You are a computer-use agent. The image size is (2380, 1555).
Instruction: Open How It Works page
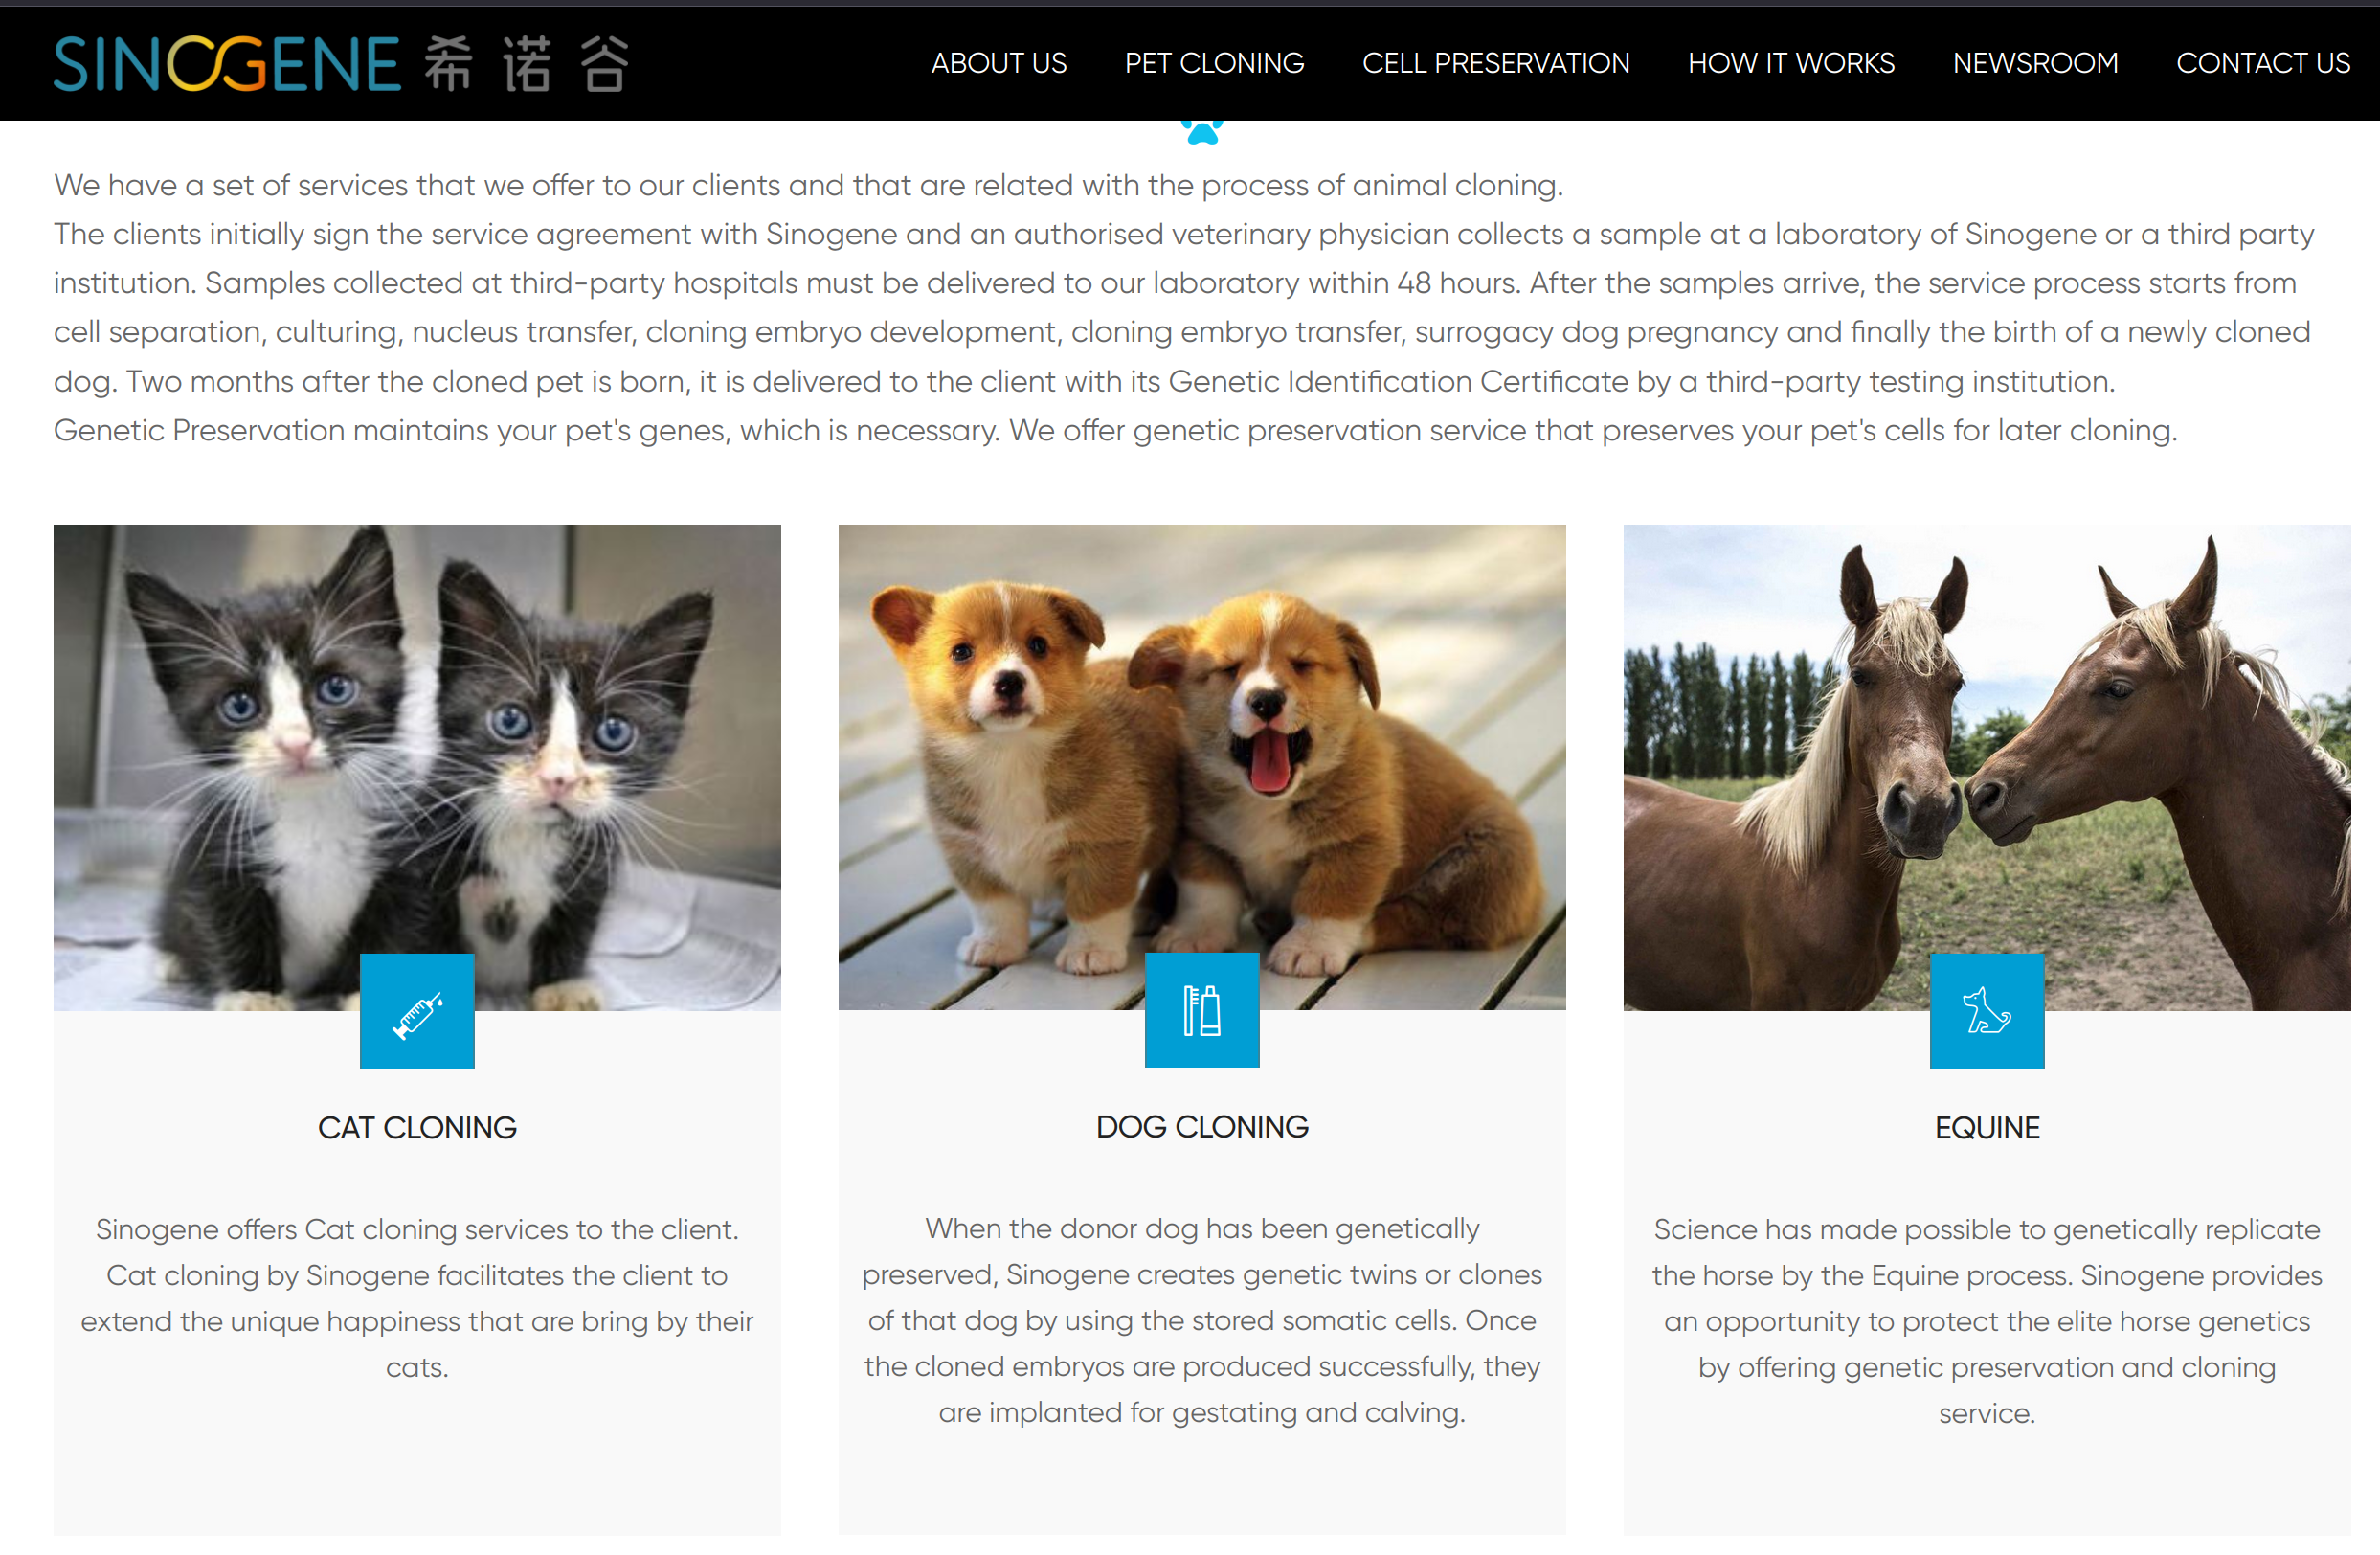point(1791,63)
